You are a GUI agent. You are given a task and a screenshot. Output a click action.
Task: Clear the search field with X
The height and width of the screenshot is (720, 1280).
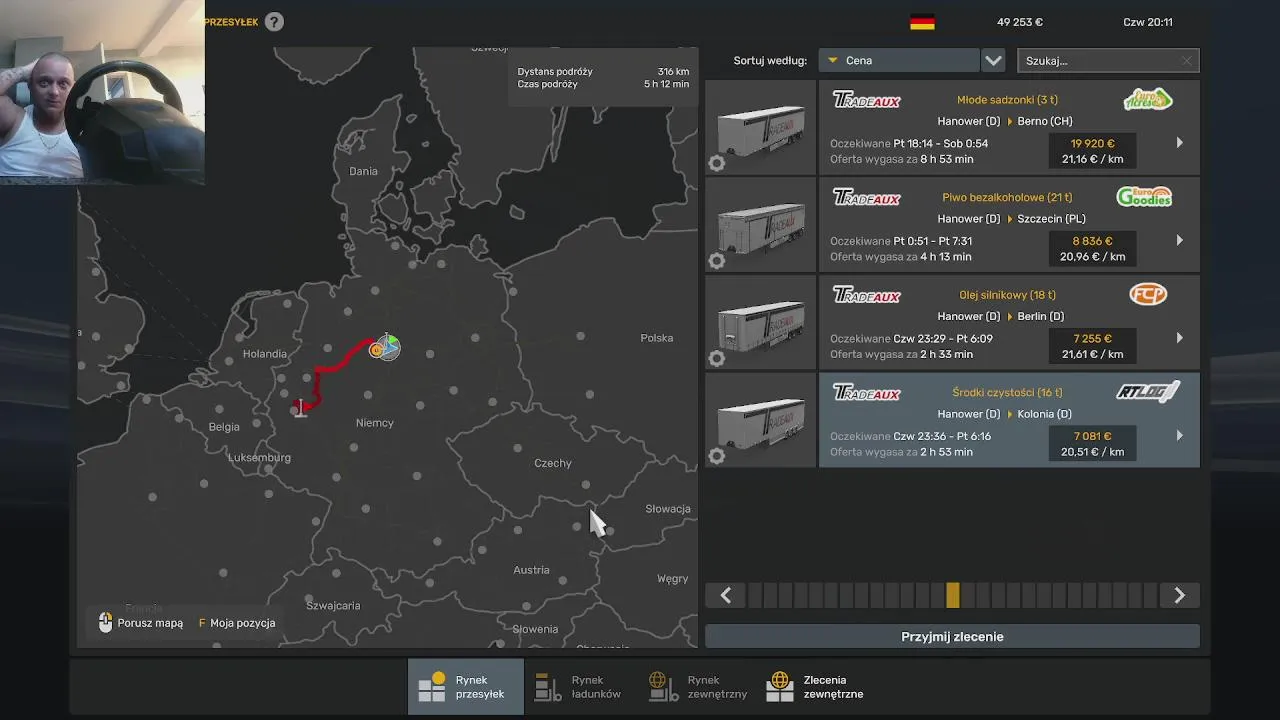pos(1187,61)
